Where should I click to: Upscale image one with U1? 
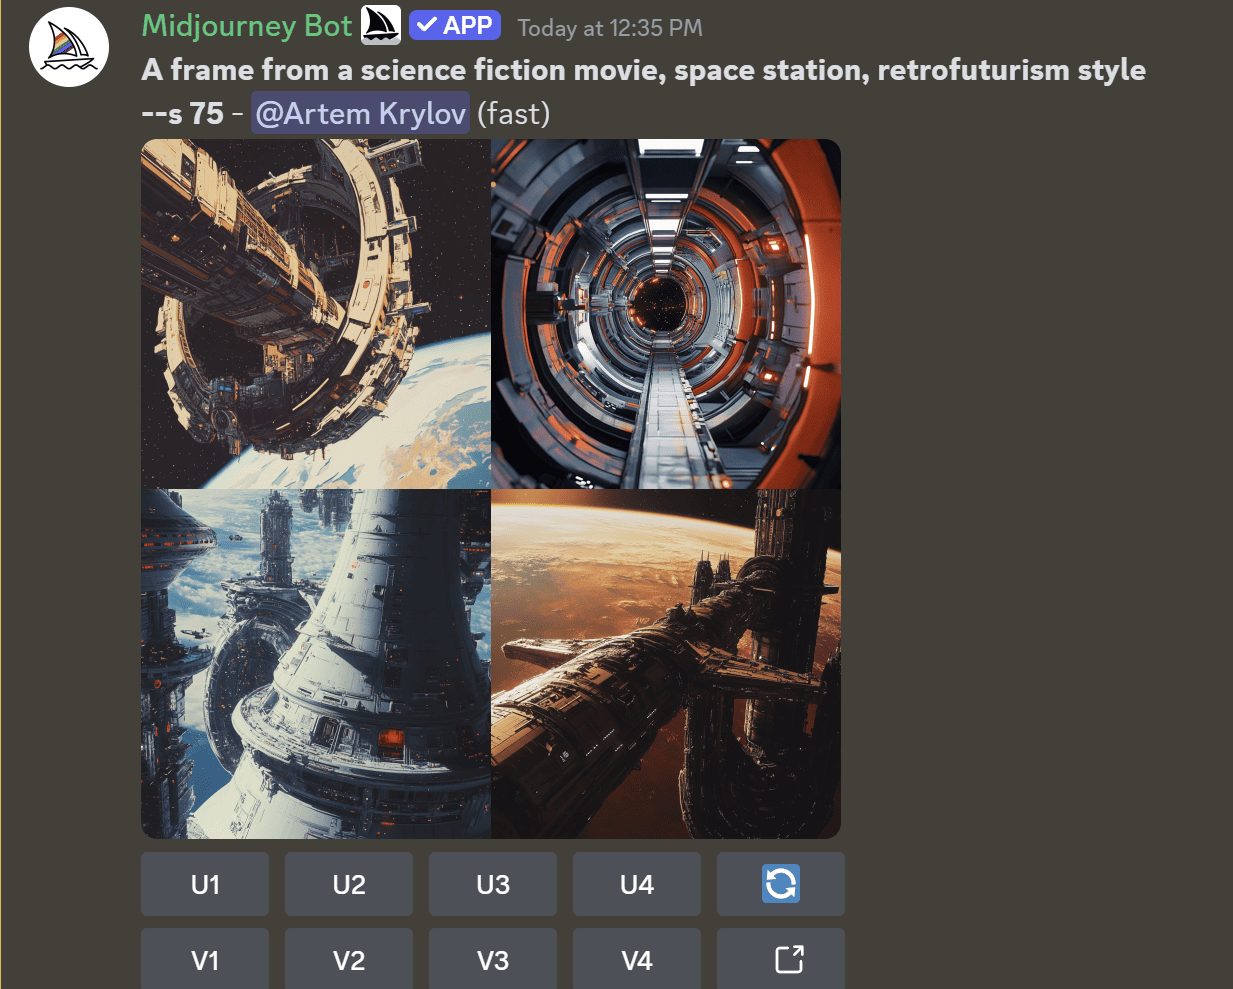[x=205, y=884]
